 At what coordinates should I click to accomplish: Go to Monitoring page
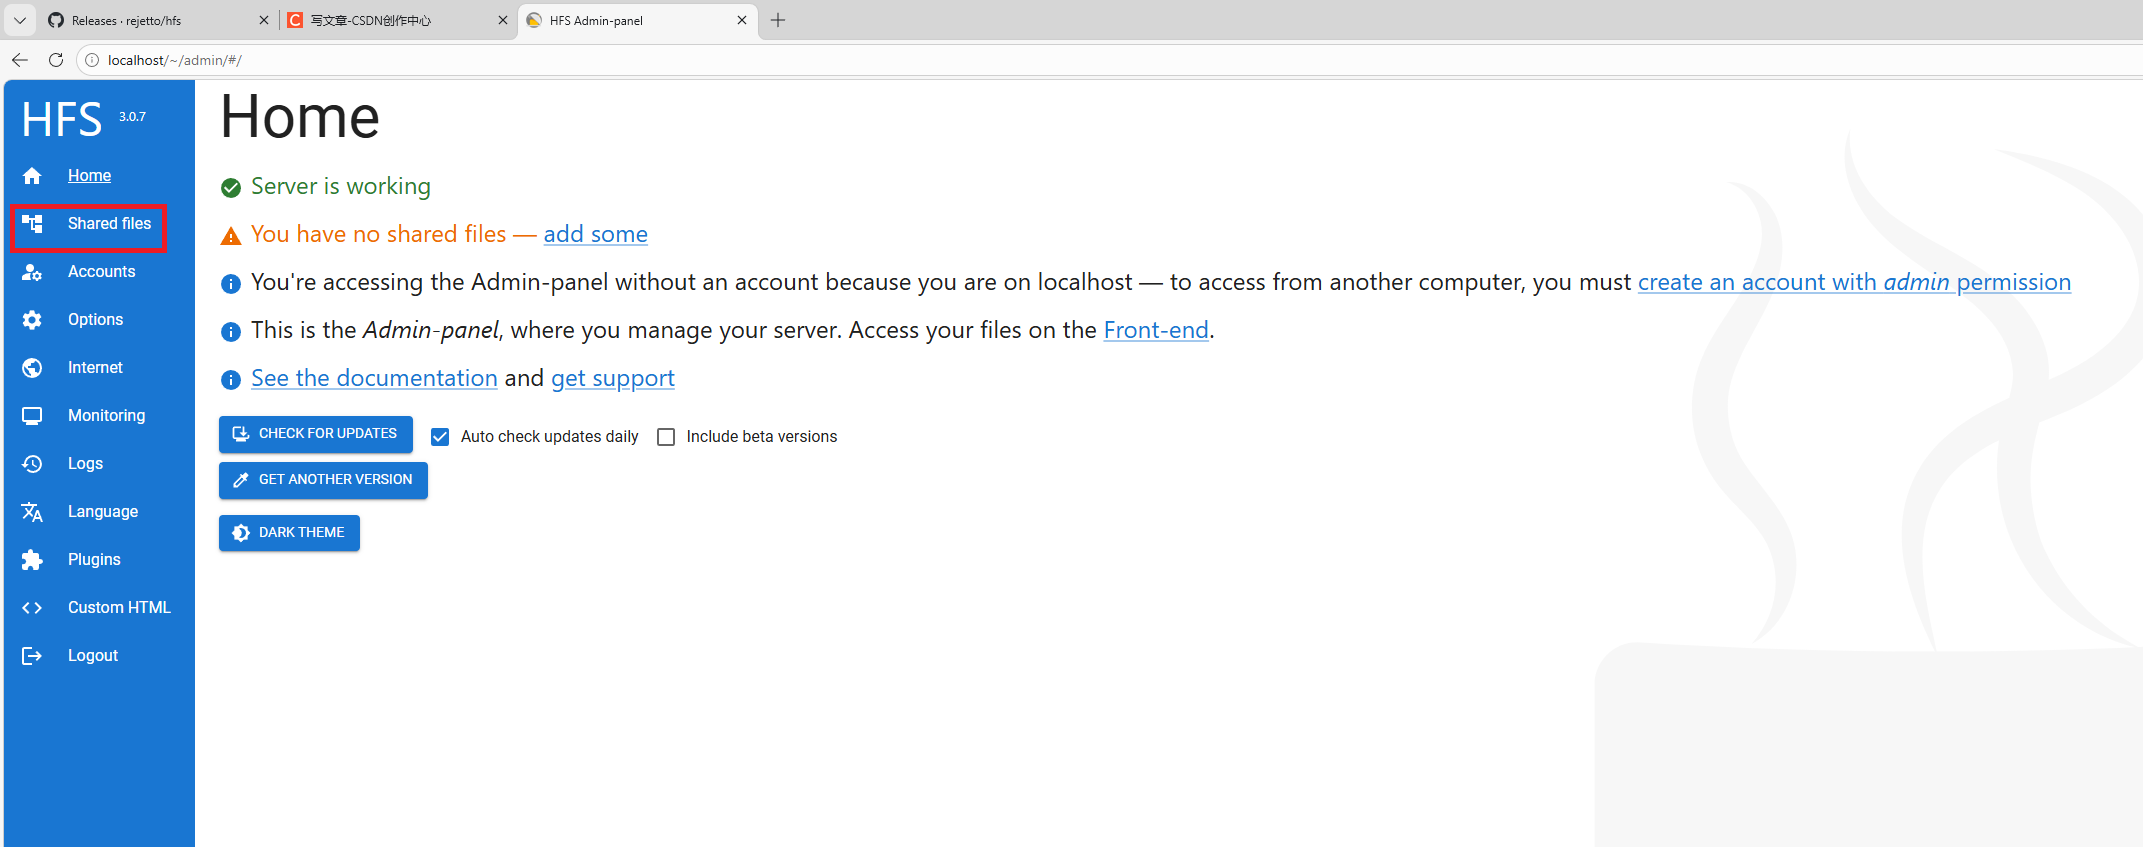coord(106,416)
